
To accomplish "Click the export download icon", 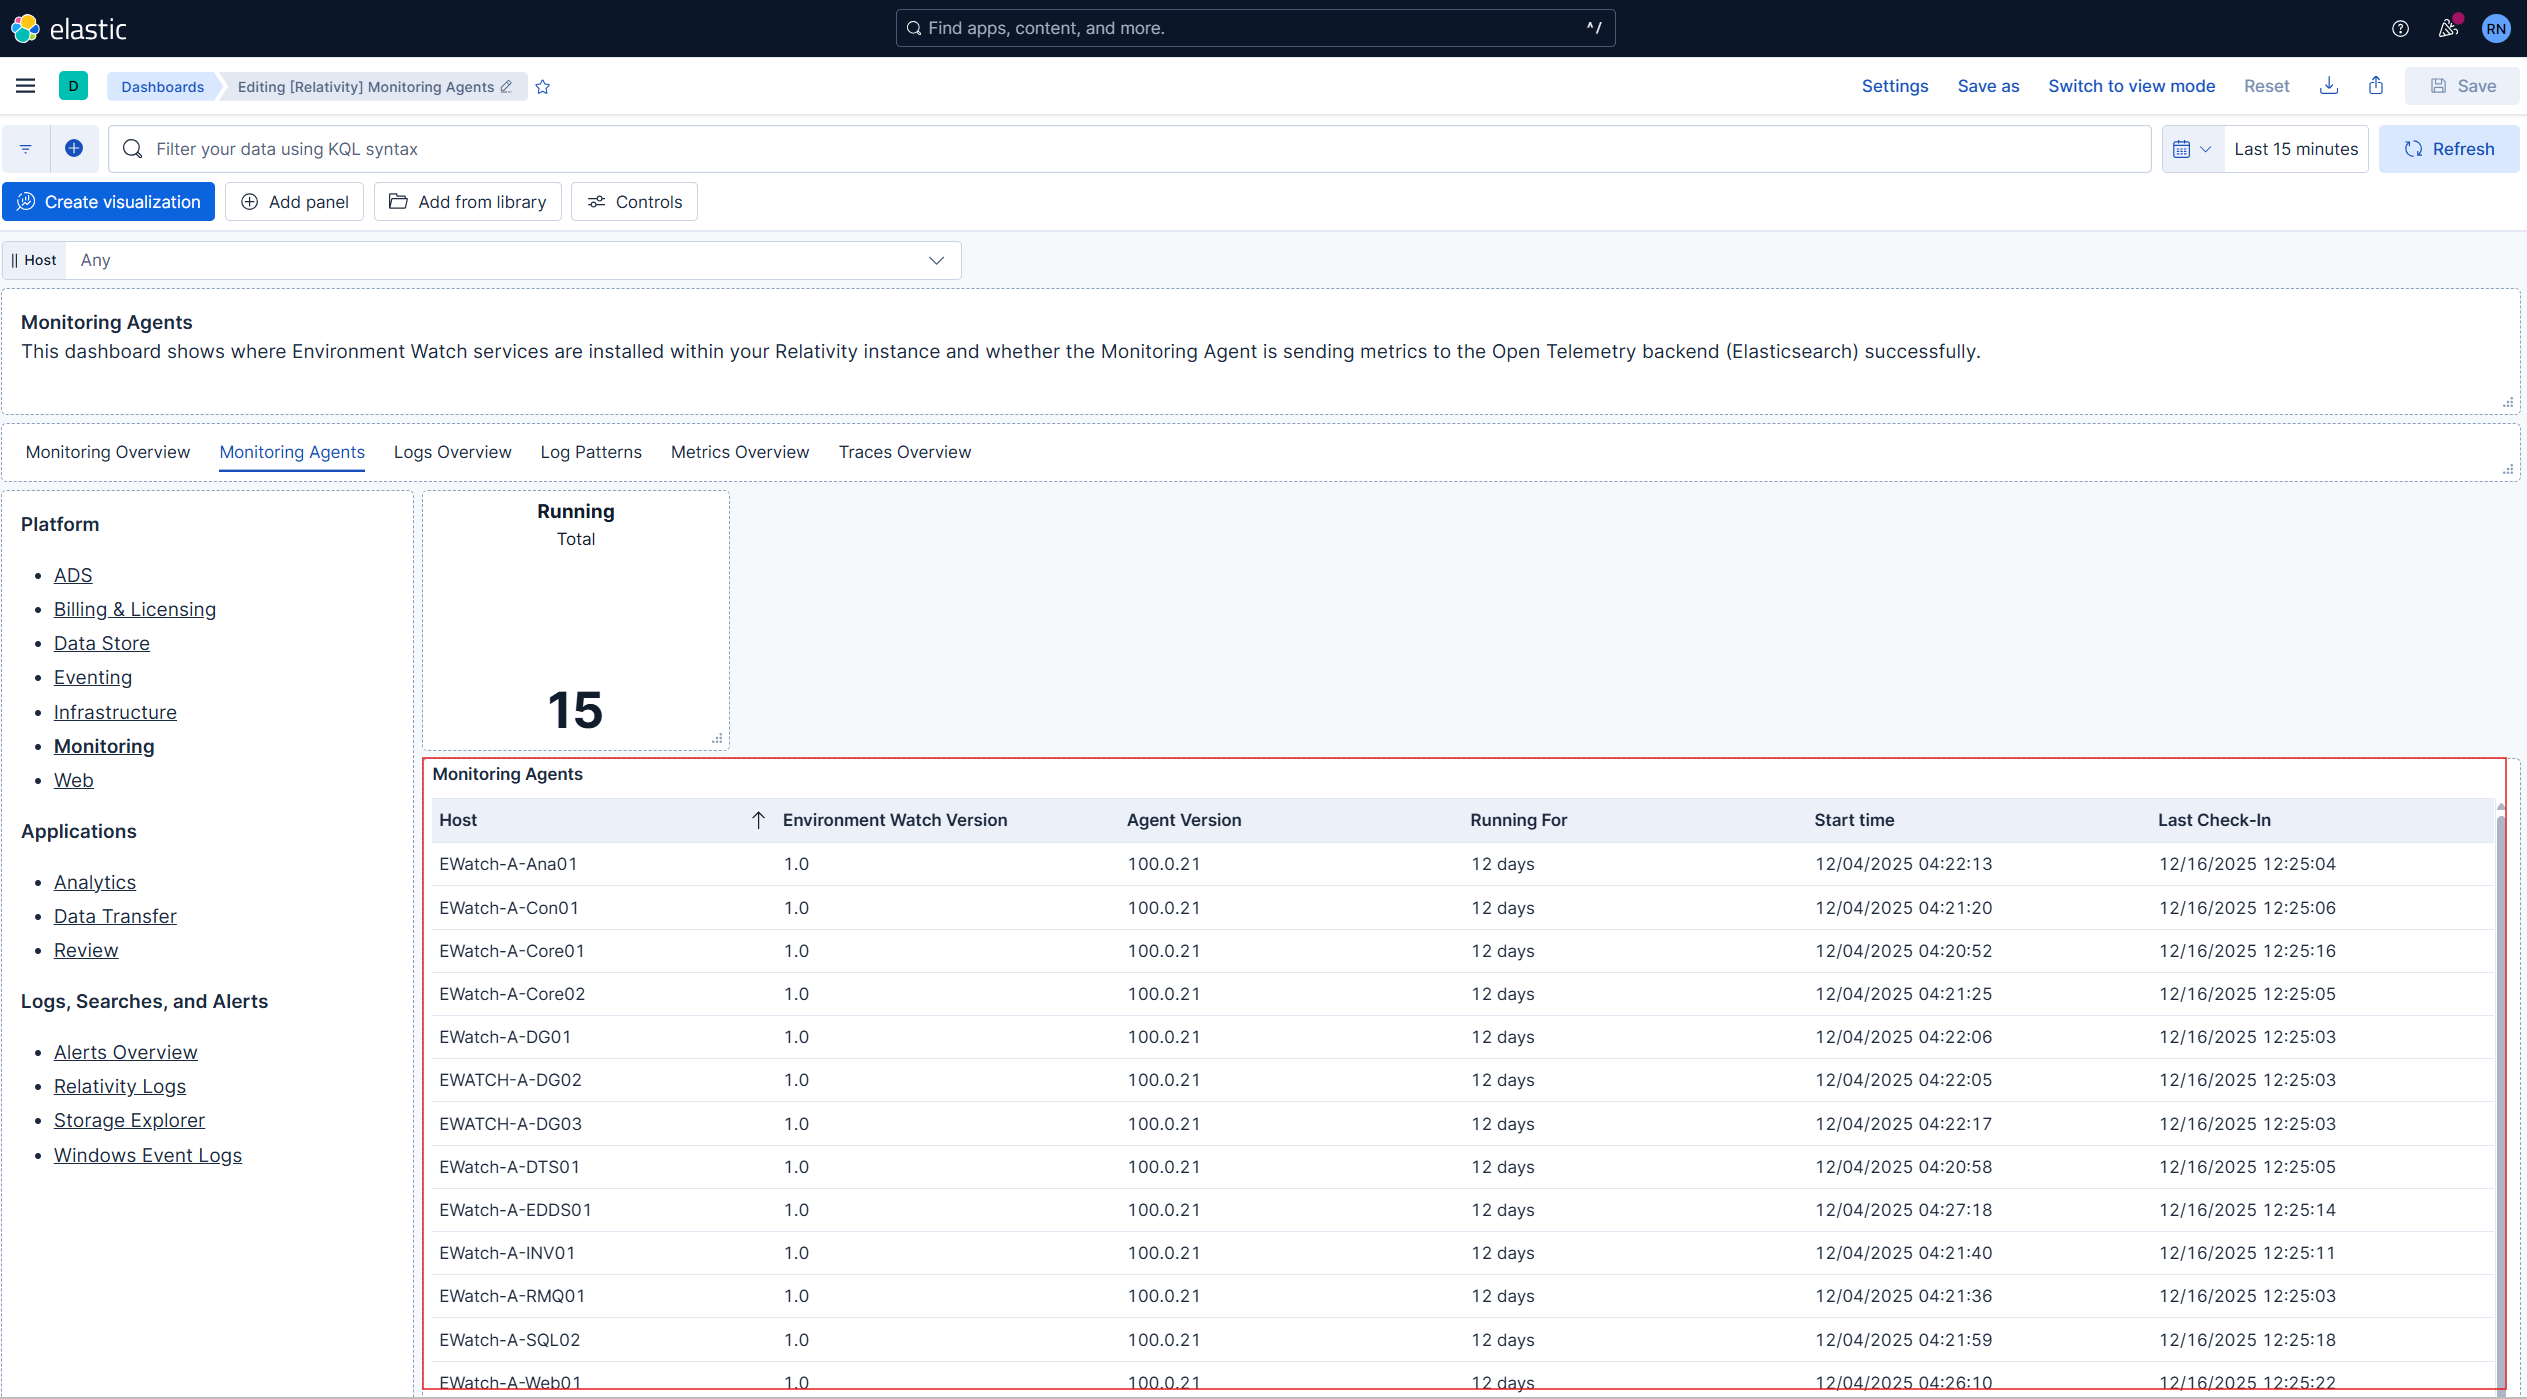I will pos(2329,86).
